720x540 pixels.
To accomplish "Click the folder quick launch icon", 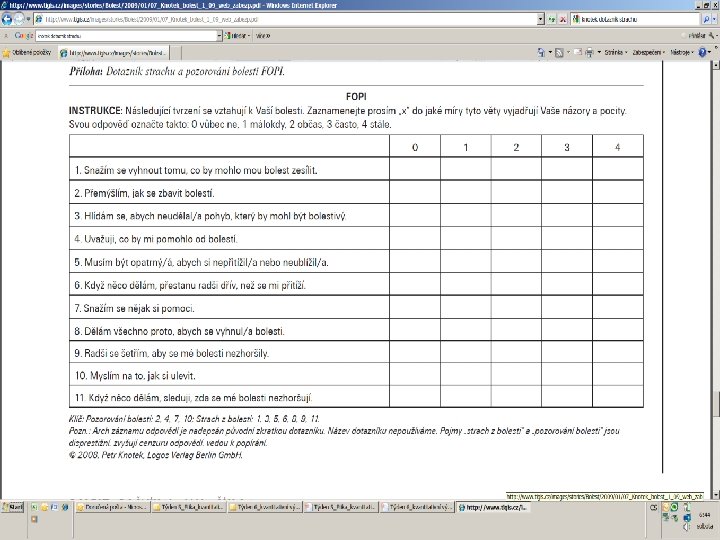I will (x=45, y=507).
